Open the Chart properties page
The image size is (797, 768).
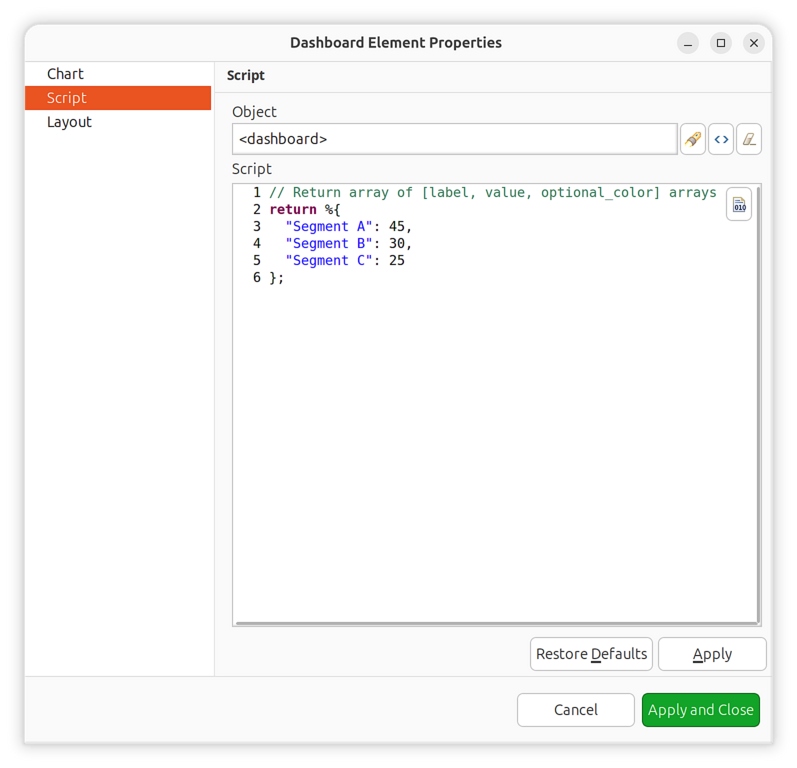[65, 74]
